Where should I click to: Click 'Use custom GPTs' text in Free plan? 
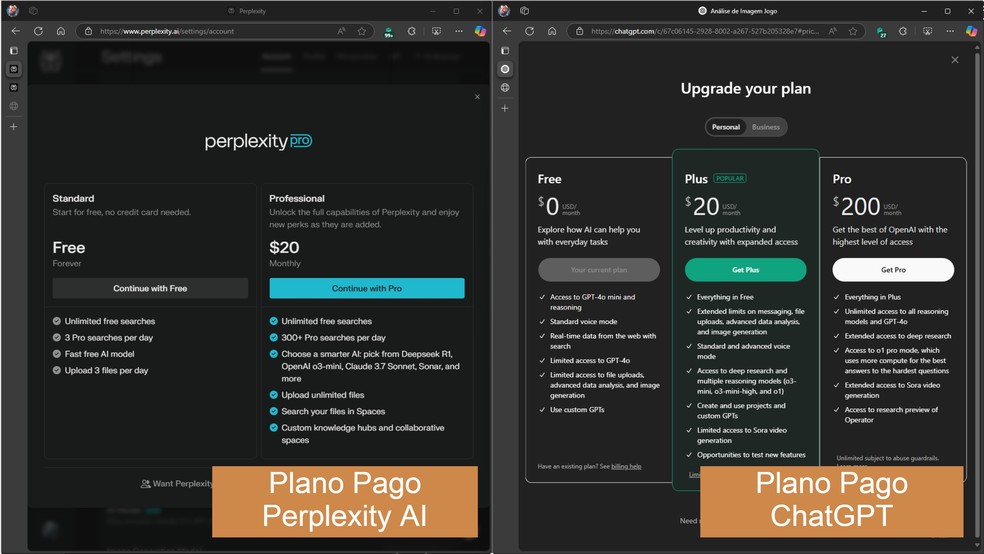click(x=577, y=410)
